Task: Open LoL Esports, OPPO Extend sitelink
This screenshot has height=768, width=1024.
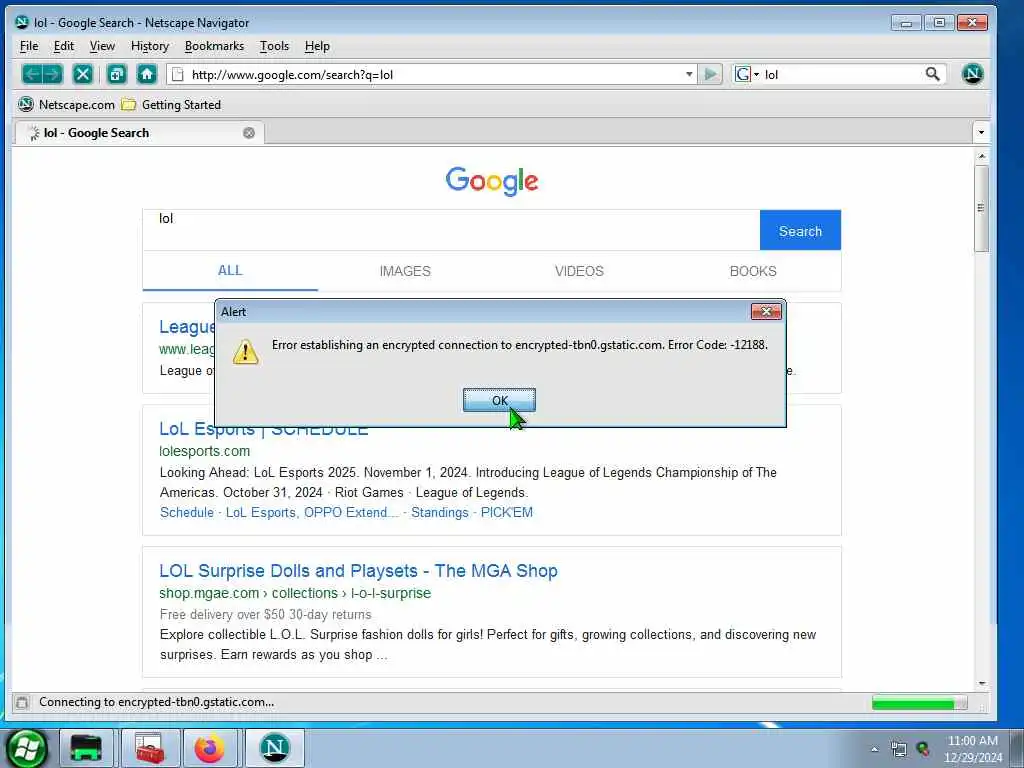Action: tap(312, 513)
